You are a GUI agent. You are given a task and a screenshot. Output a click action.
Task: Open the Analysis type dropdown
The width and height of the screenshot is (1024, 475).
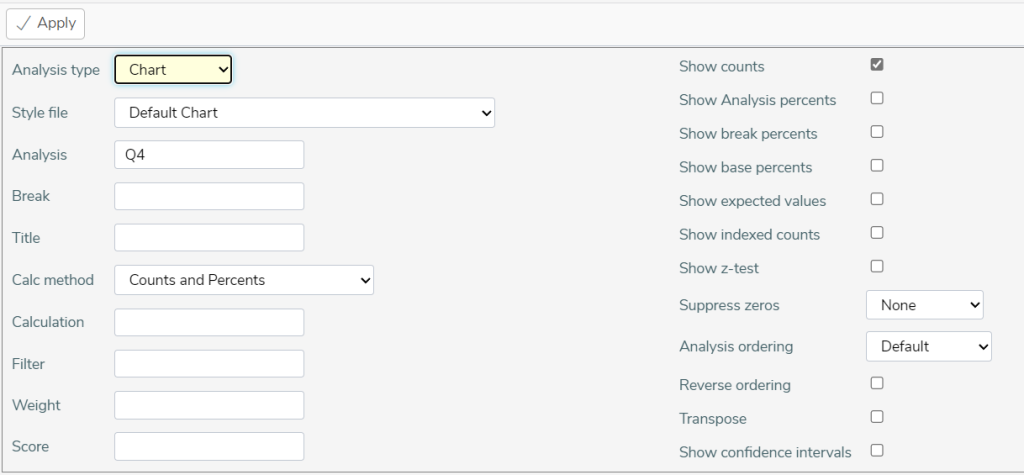click(173, 70)
